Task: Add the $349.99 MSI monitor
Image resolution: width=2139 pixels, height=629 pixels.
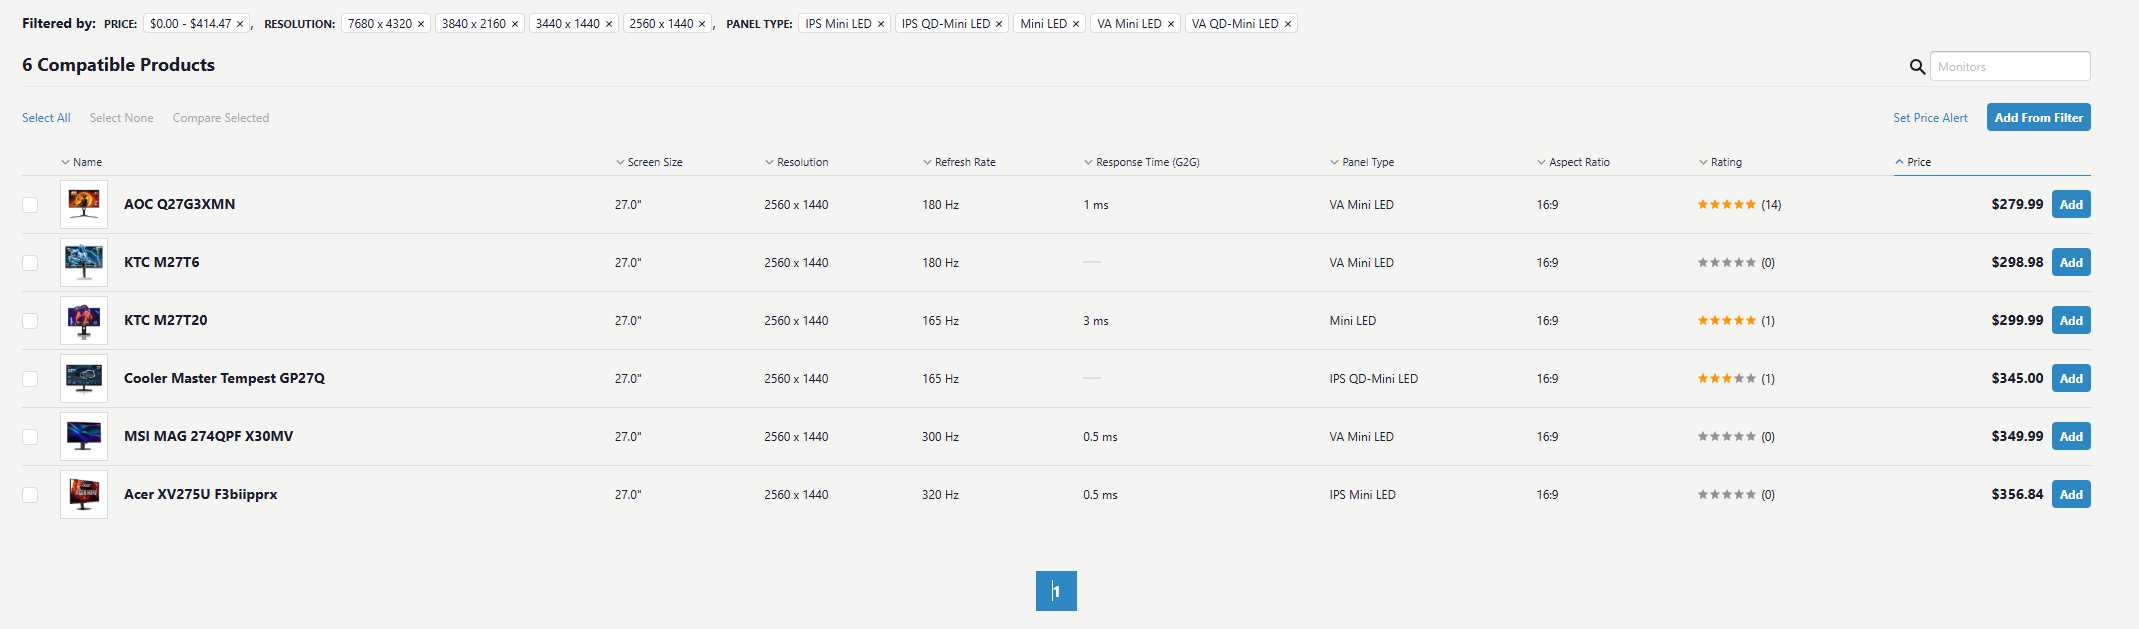Action: (x=2071, y=436)
